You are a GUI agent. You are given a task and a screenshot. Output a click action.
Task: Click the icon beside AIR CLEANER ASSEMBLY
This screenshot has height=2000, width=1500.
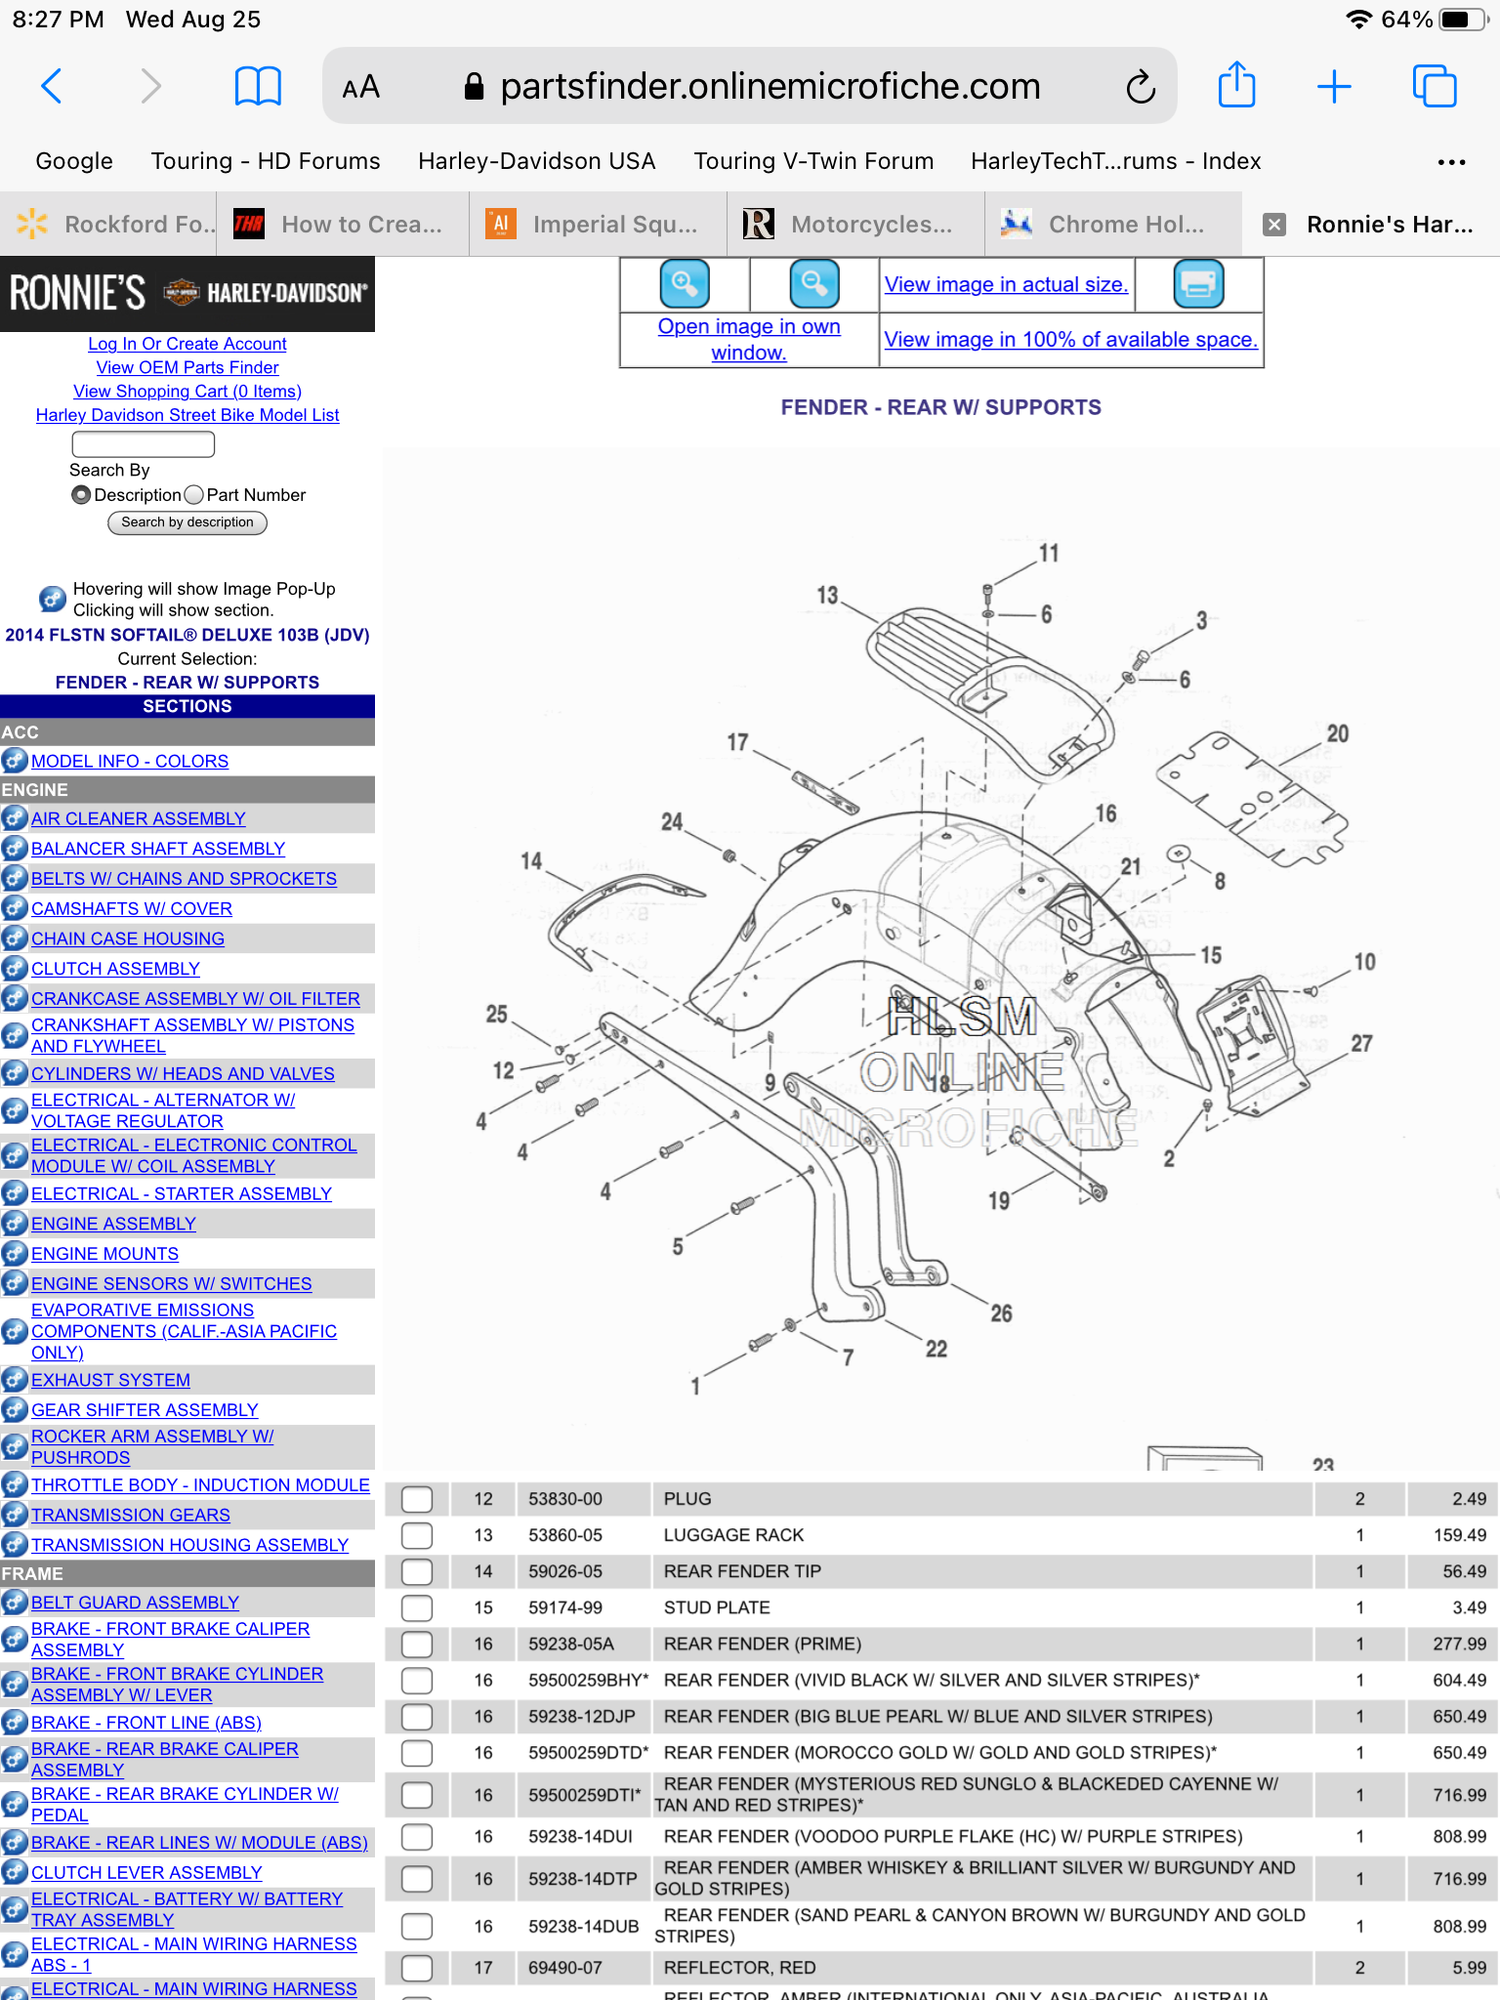[14, 819]
